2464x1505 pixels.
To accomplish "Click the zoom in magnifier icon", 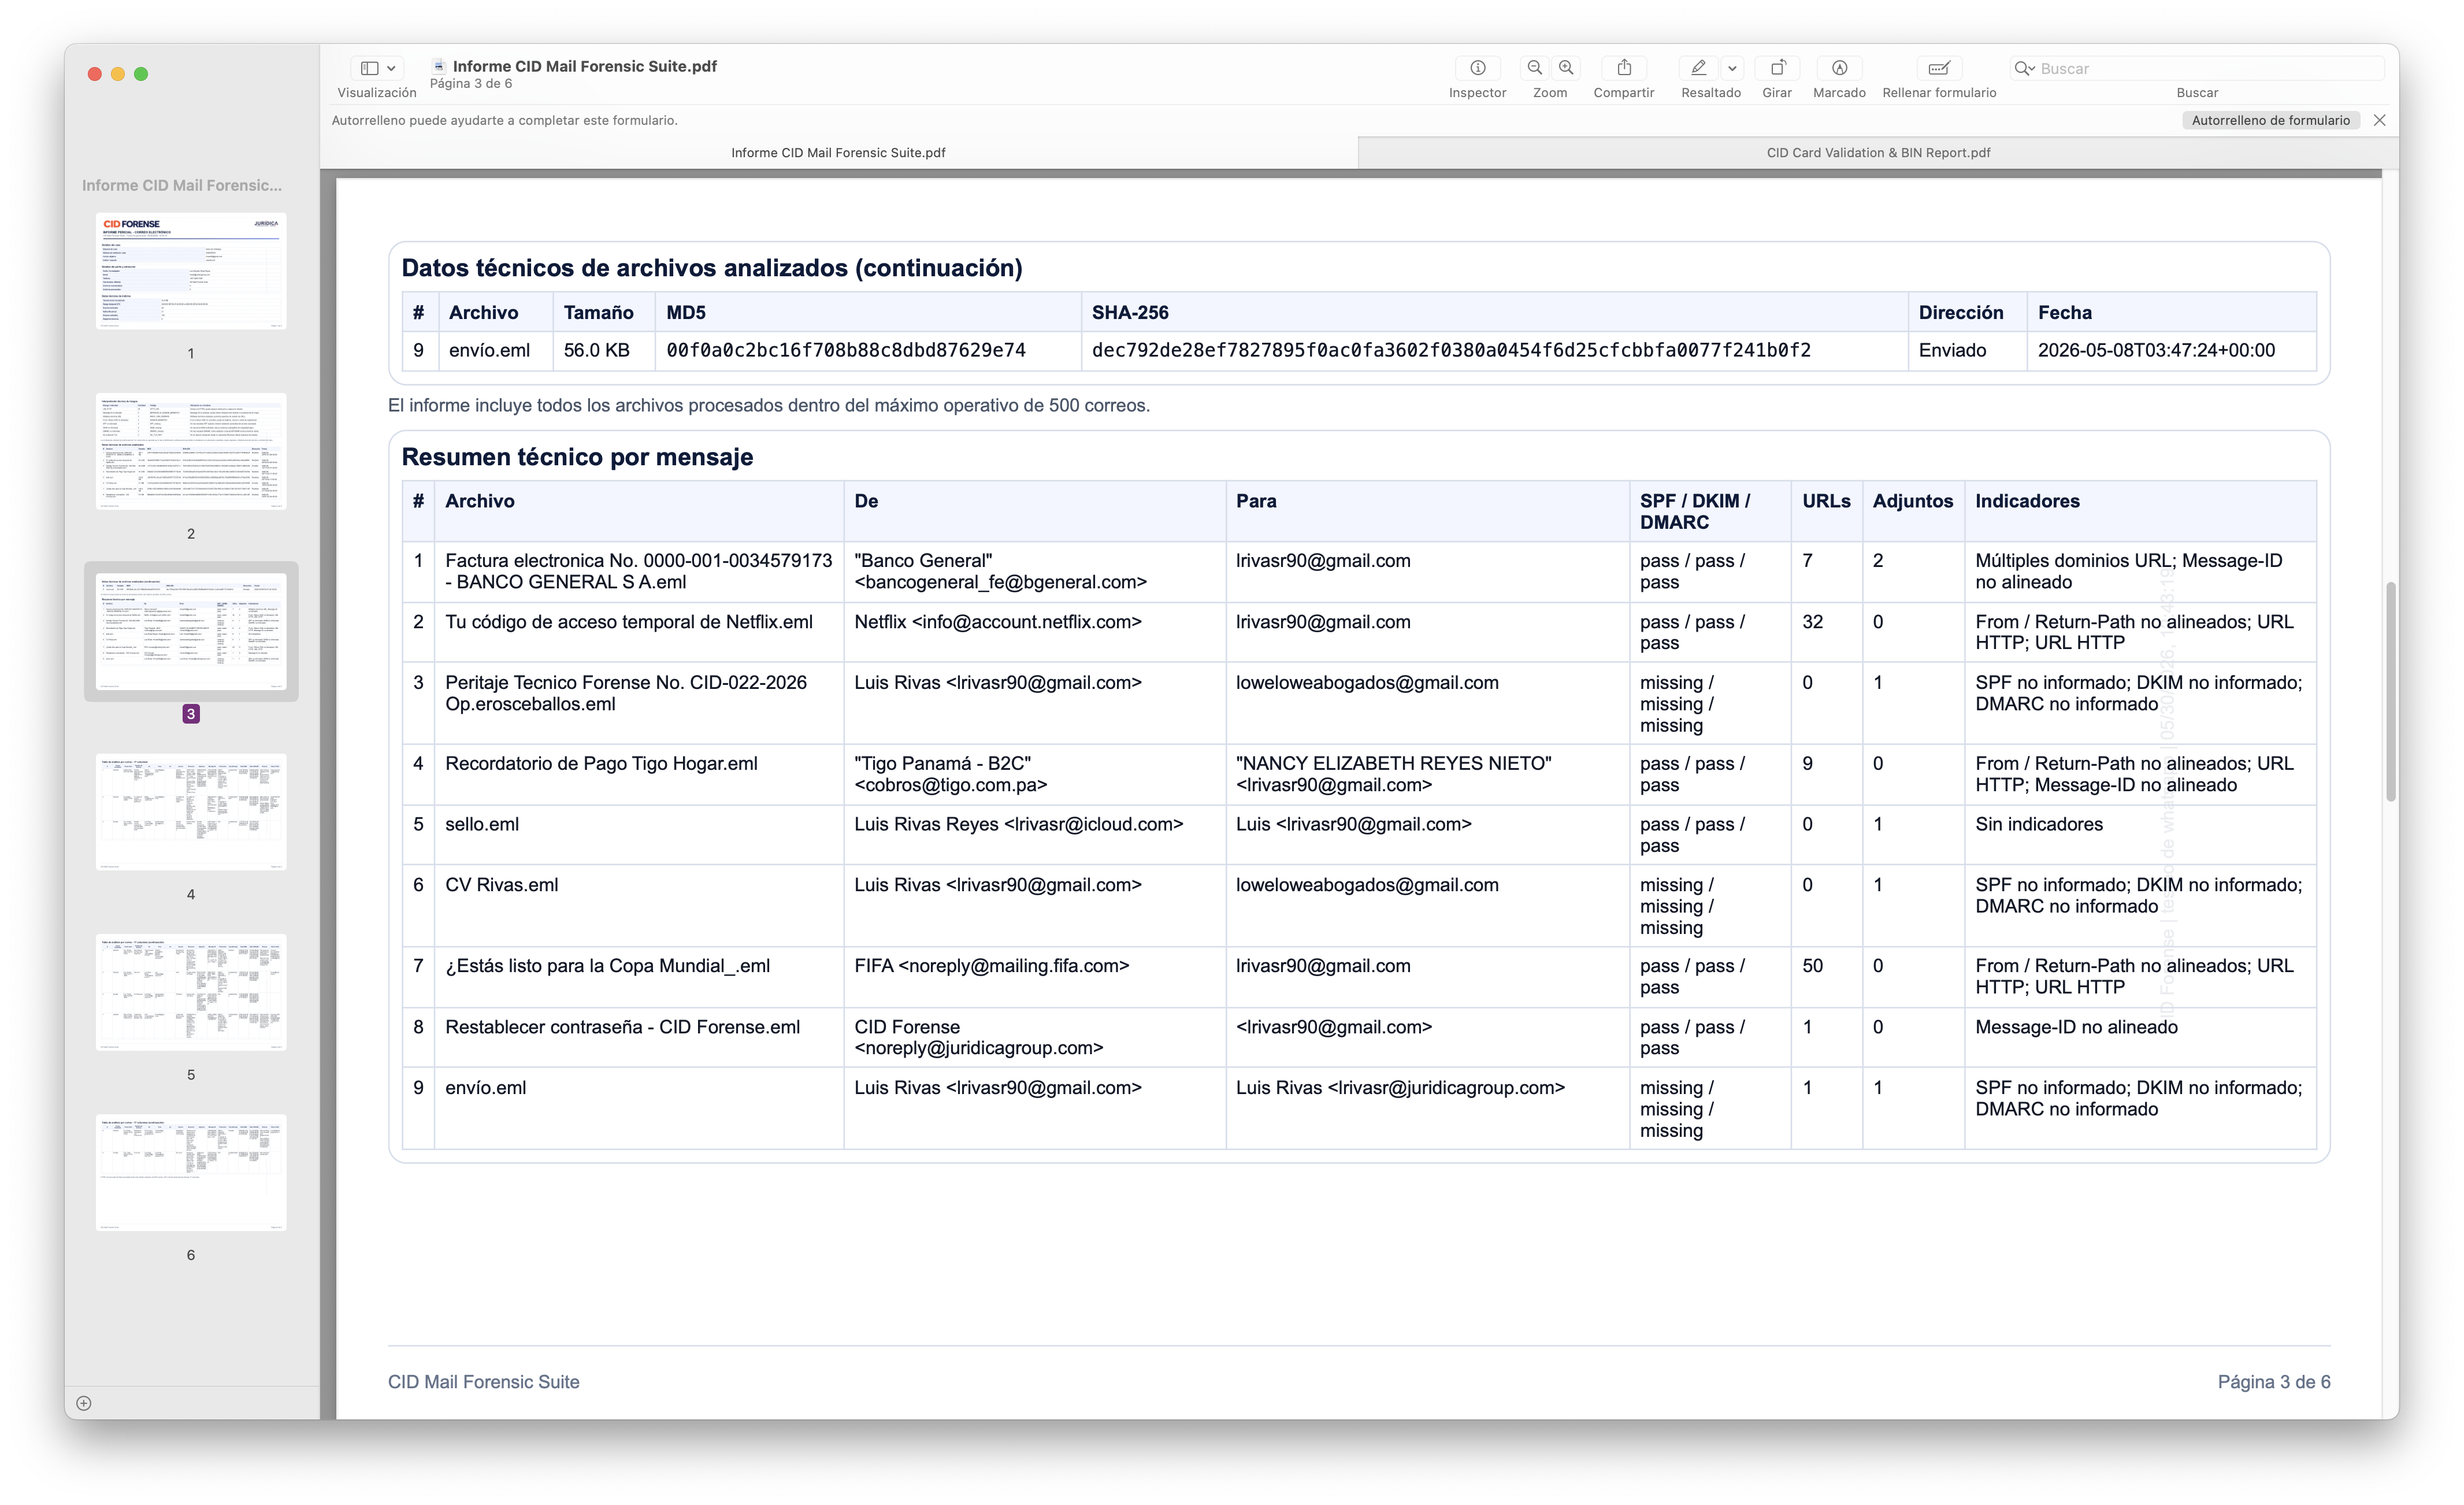I will (1566, 68).
